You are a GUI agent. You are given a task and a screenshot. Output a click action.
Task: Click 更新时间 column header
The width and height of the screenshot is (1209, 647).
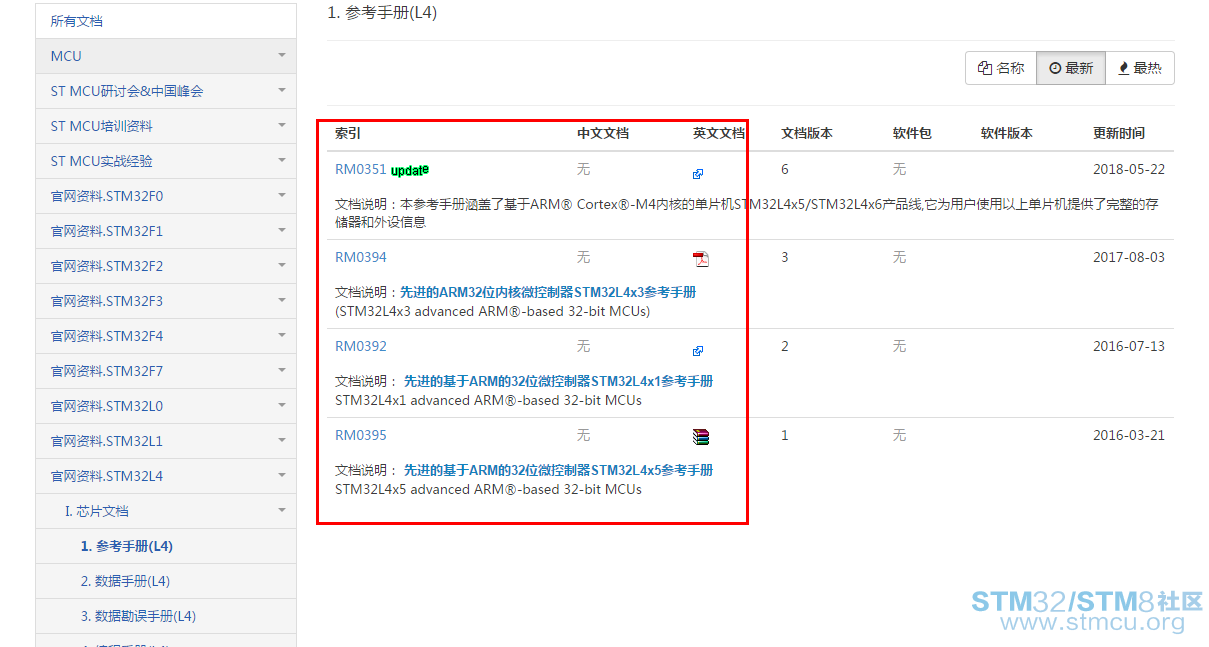click(x=1119, y=133)
